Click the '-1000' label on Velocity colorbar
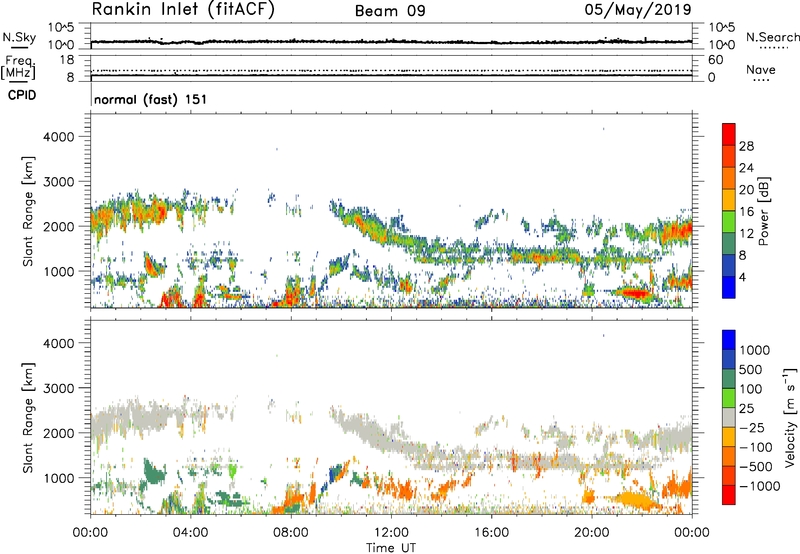Viewport: 800px width, 554px height. [760, 486]
